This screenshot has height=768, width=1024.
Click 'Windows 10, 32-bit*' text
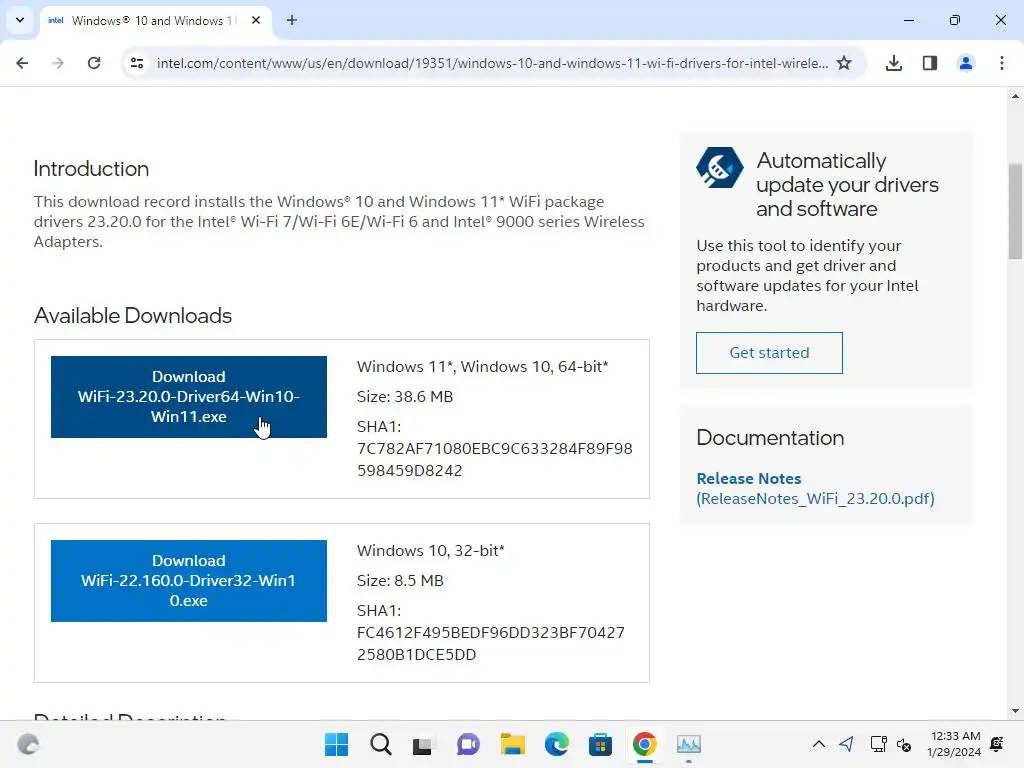(x=431, y=551)
